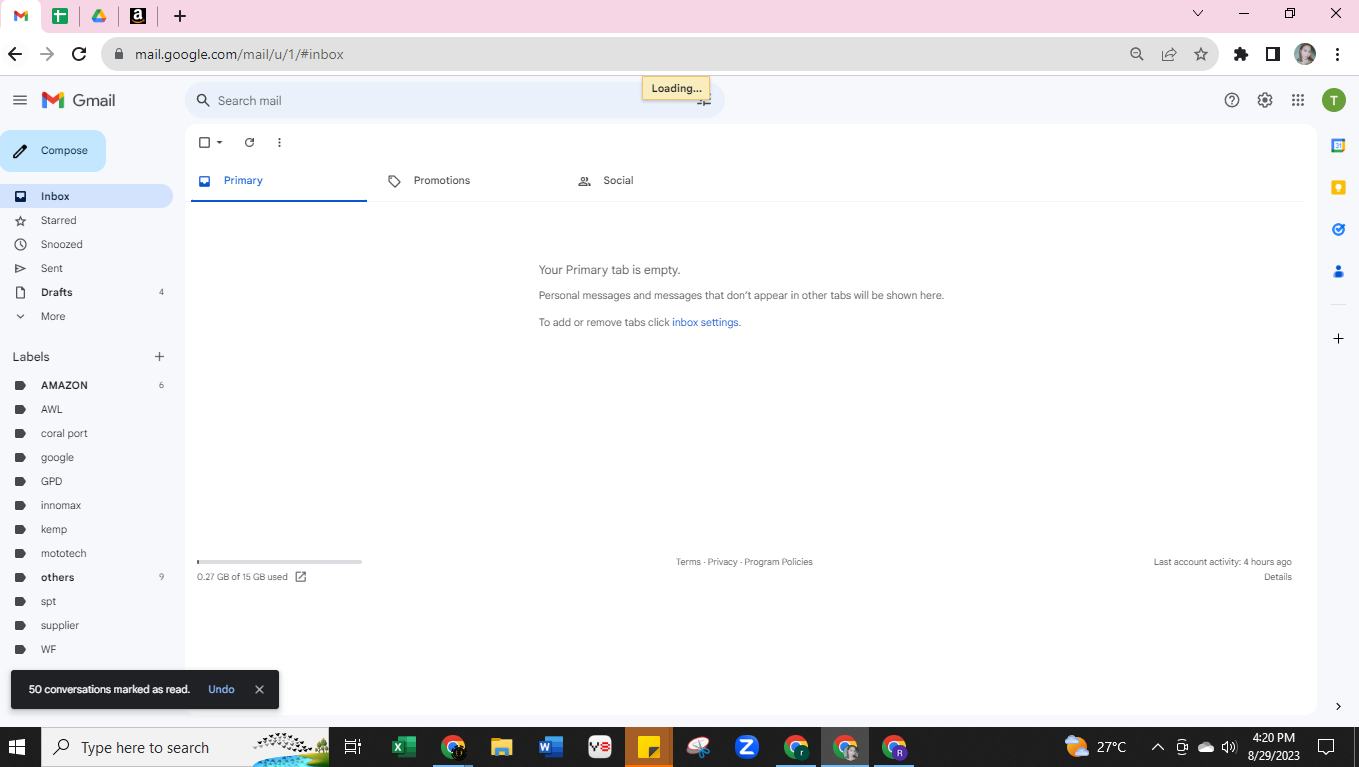View account activity Details
The image size is (1359, 767).
click(x=1277, y=577)
